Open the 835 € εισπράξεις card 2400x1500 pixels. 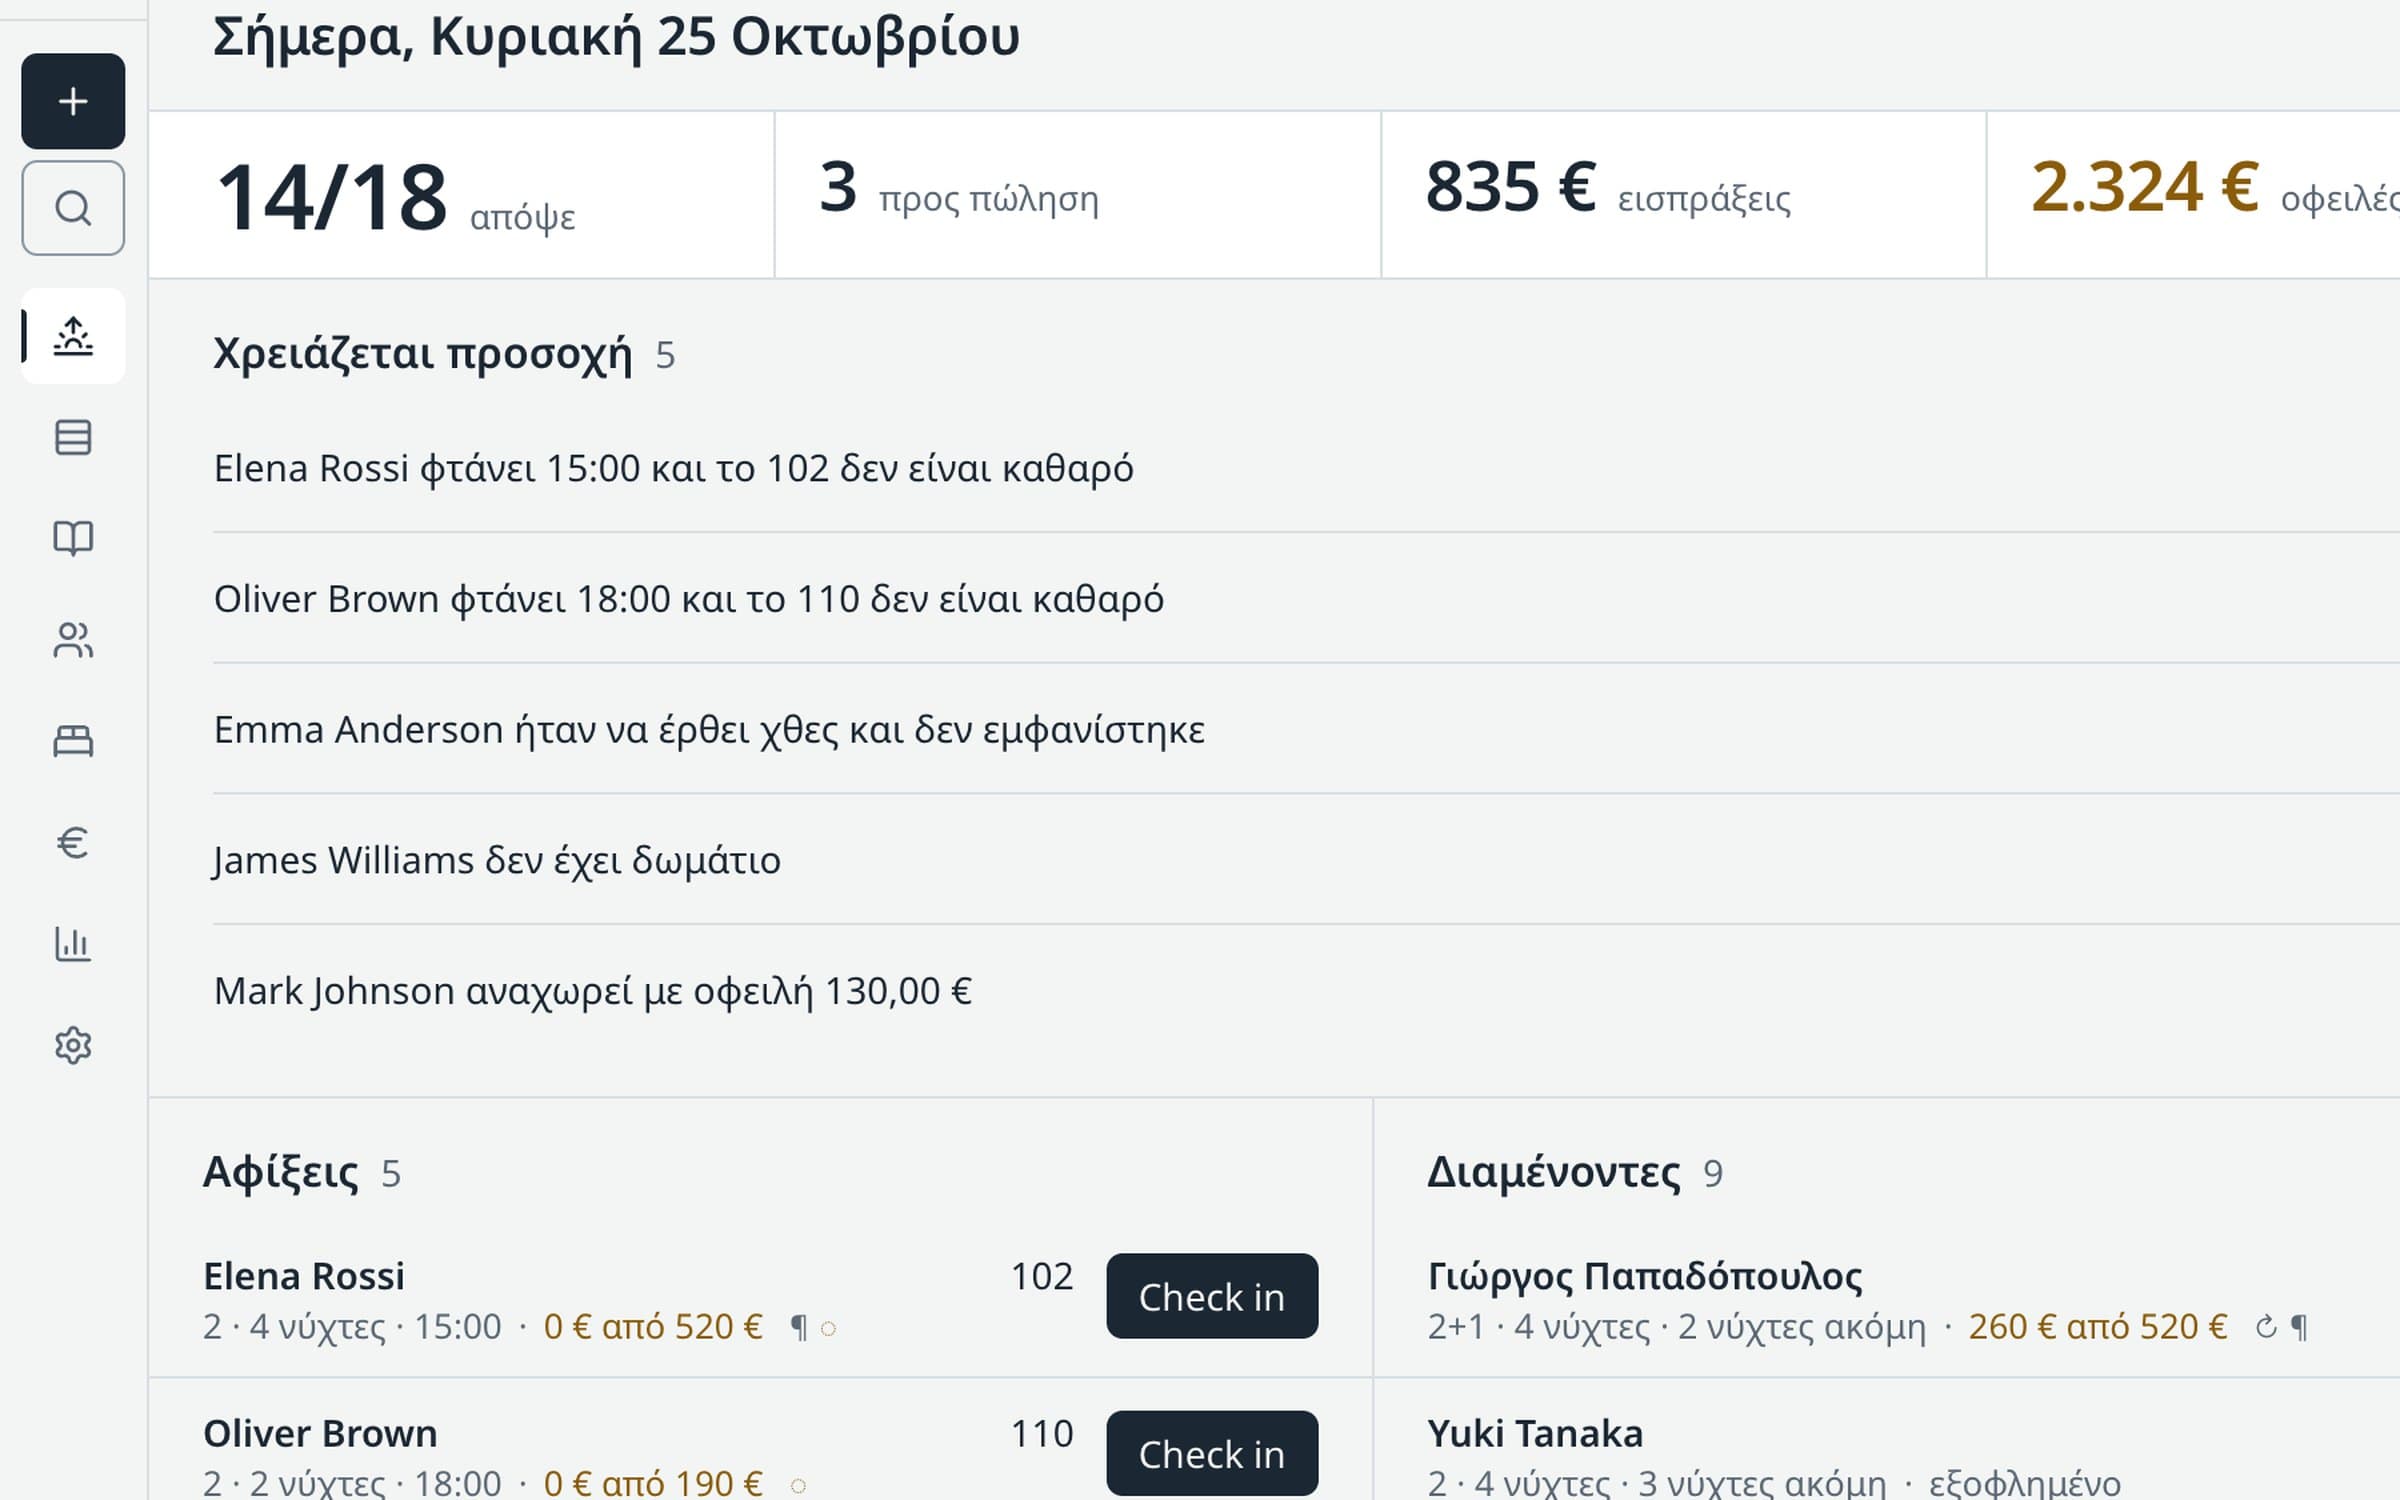1684,195
